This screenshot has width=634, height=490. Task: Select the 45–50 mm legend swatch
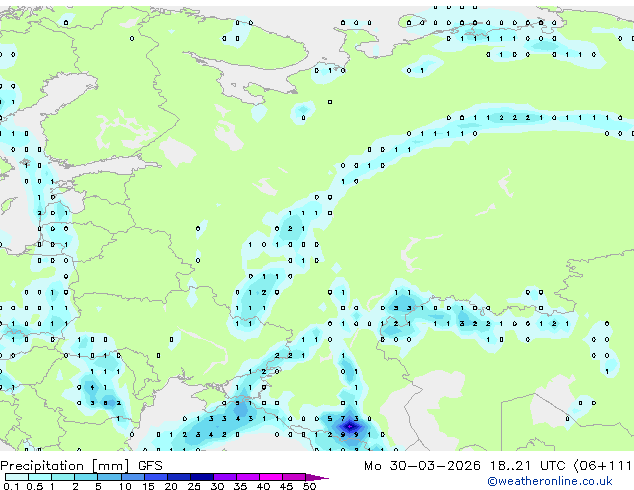point(294,477)
